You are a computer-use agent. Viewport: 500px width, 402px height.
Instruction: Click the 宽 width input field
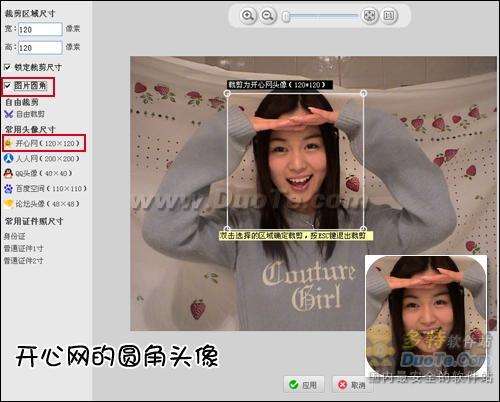[40, 29]
